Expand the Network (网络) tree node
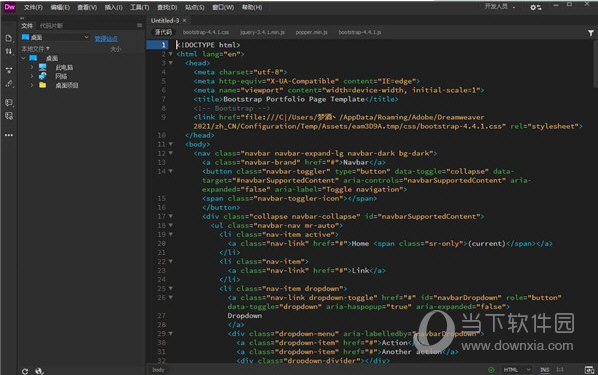Viewport: 598px width, 375px height. coord(32,76)
